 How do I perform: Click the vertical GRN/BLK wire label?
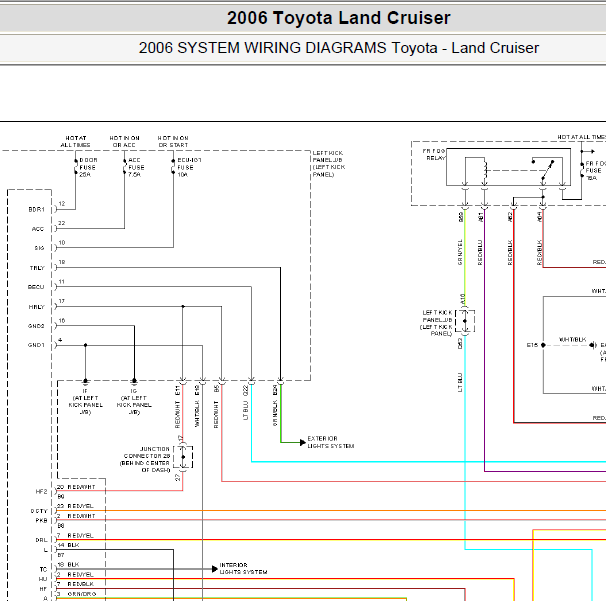click(x=275, y=413)
